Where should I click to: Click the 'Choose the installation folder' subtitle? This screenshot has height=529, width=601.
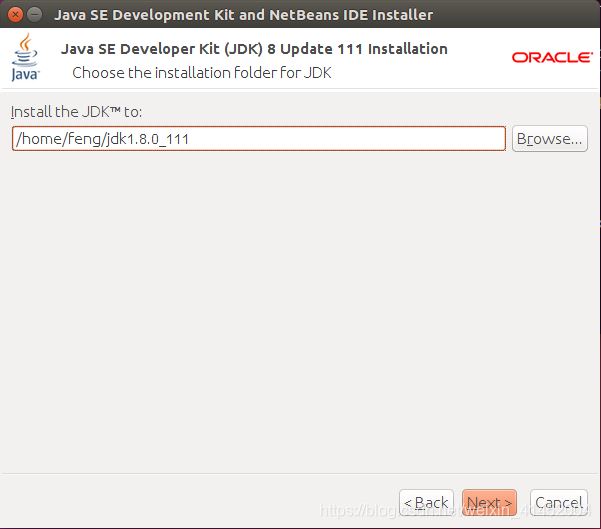[201, 72]
